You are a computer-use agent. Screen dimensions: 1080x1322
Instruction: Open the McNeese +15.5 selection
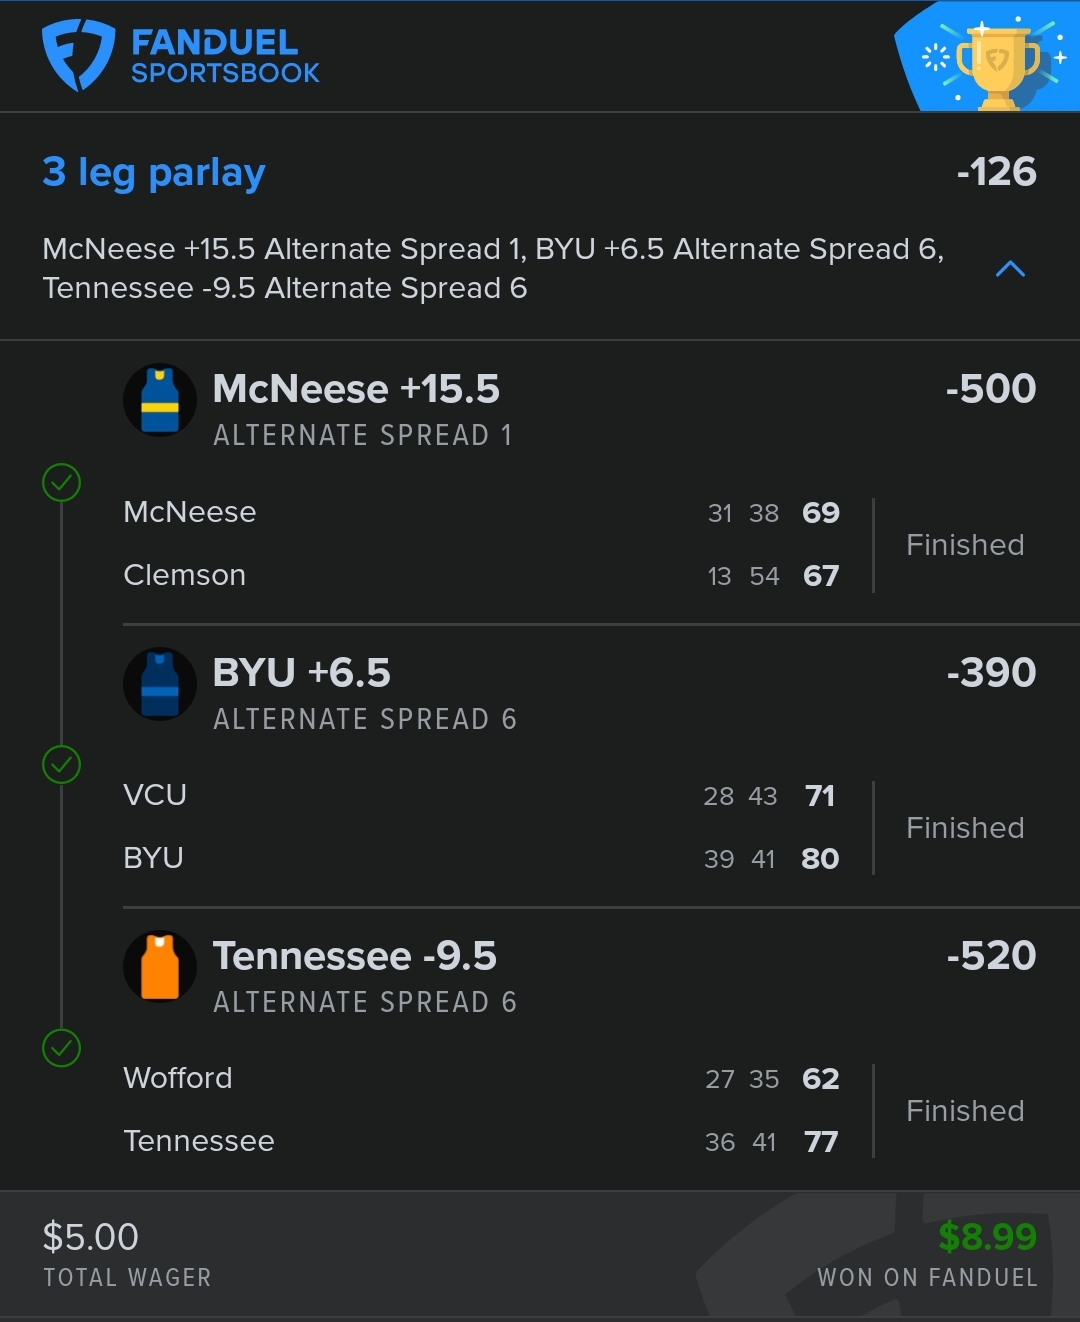356,389
